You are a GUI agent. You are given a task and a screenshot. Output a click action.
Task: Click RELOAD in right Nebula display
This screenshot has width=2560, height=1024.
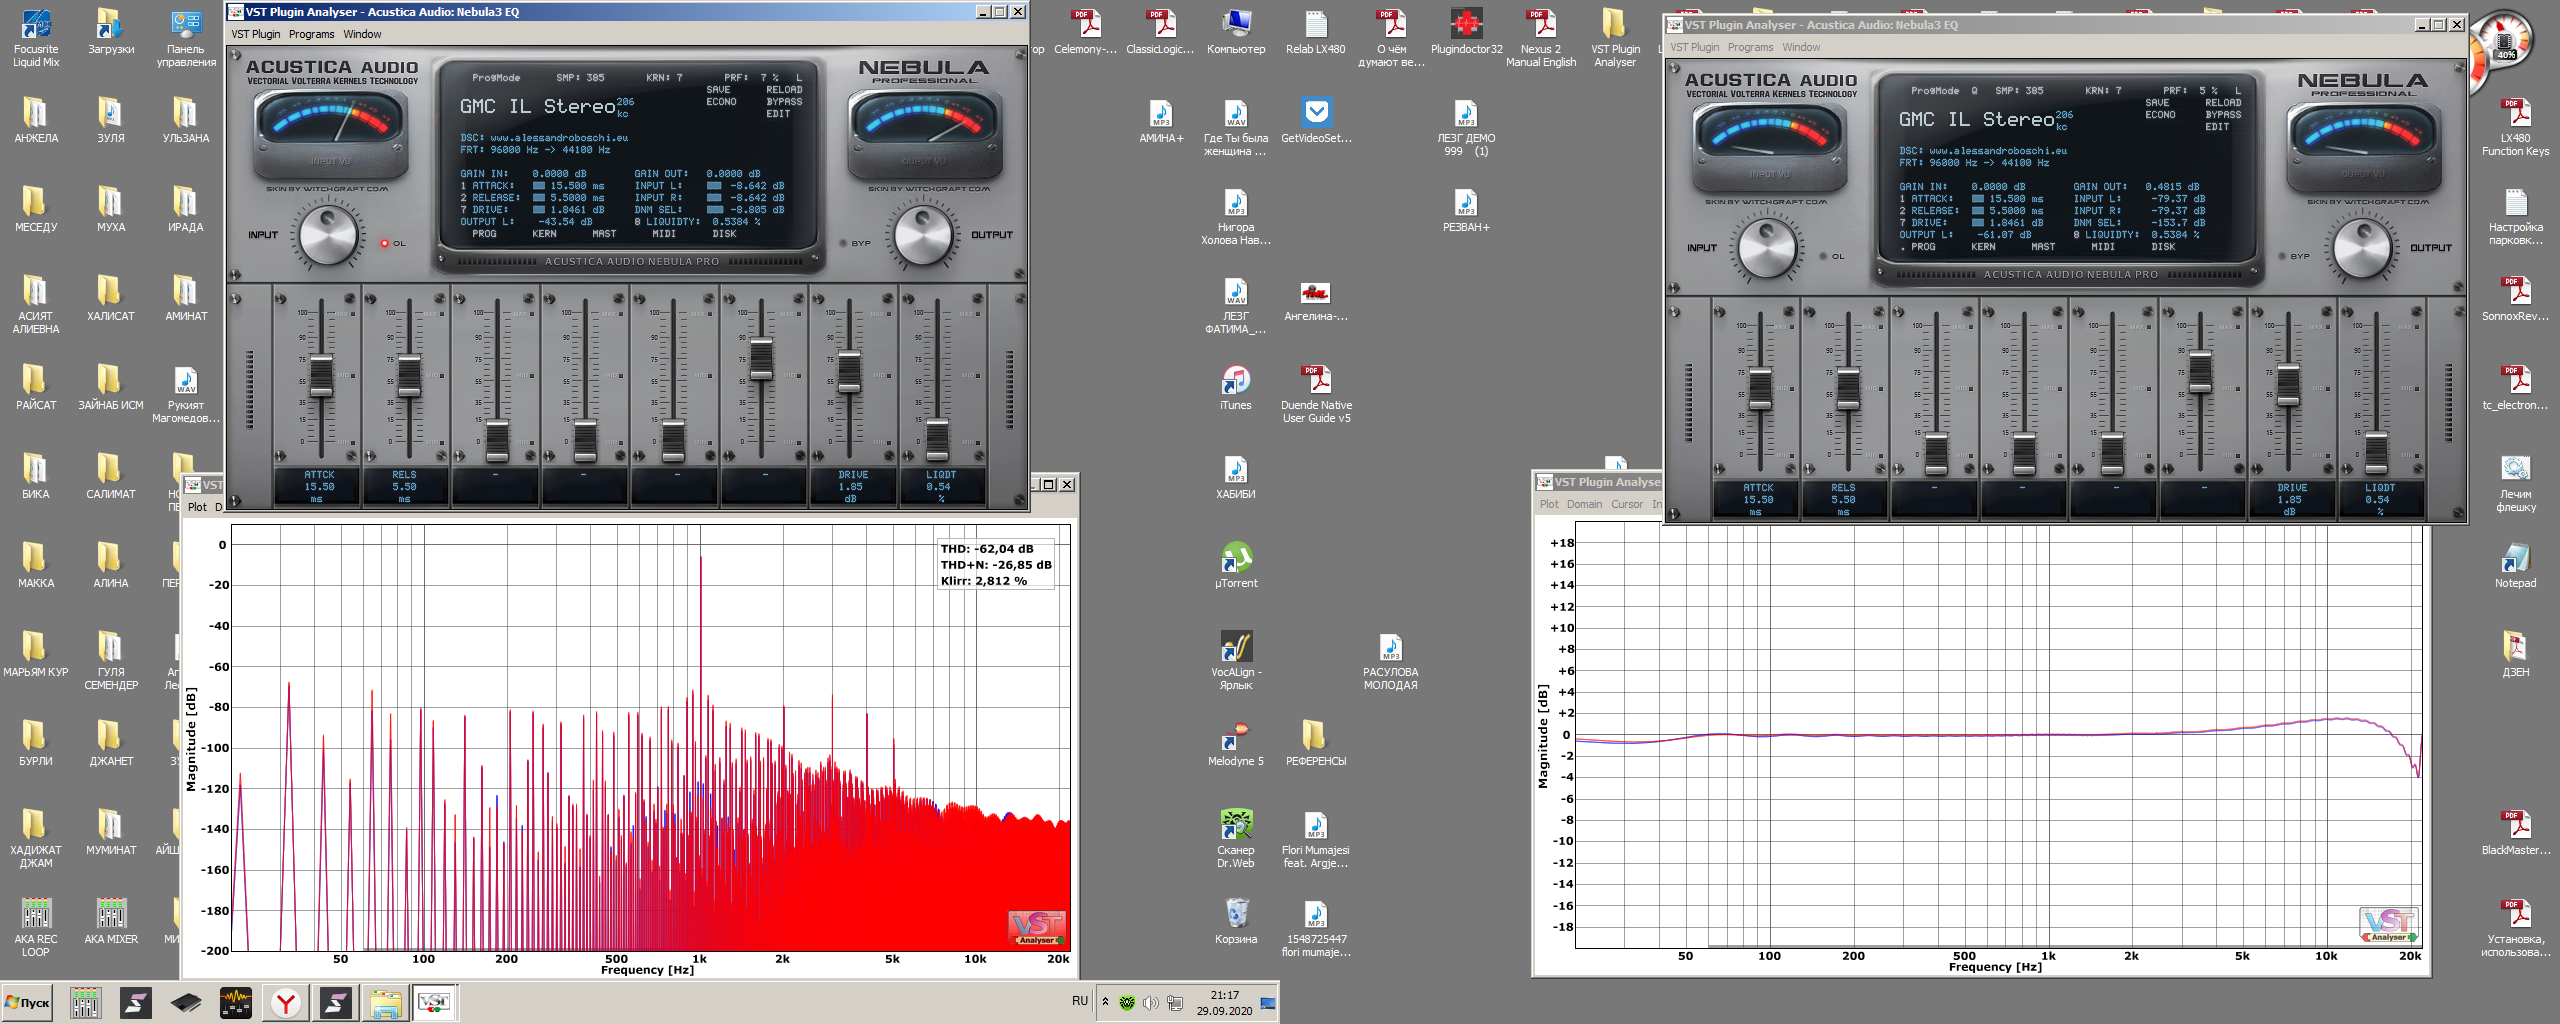(x=2223, y=103)
